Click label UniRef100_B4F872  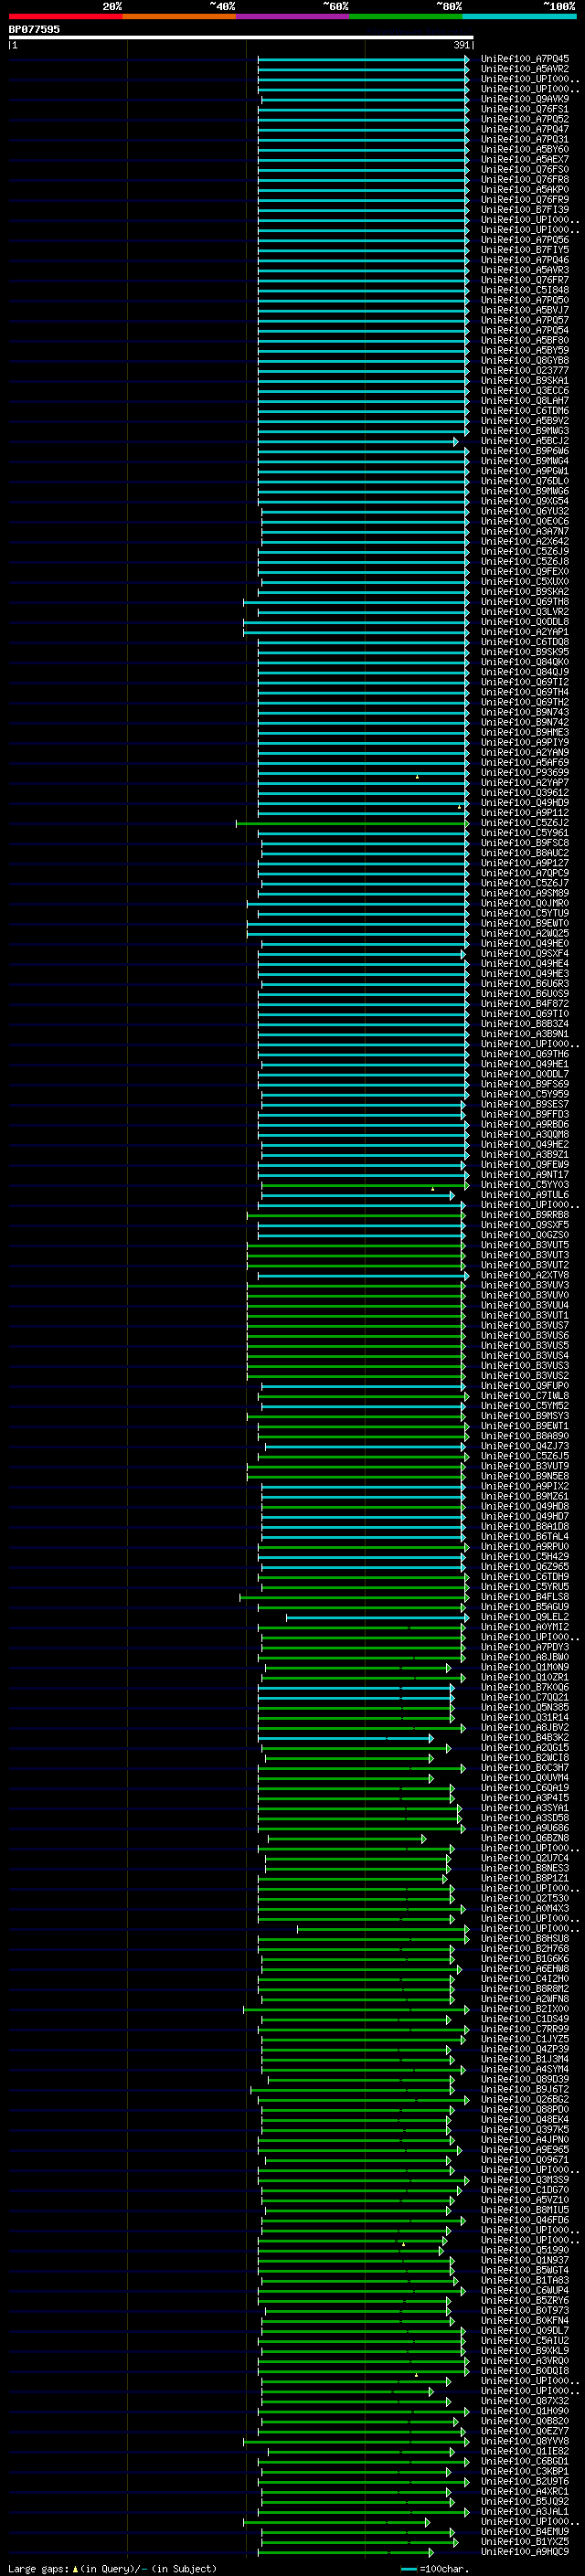coord(525,1004)
